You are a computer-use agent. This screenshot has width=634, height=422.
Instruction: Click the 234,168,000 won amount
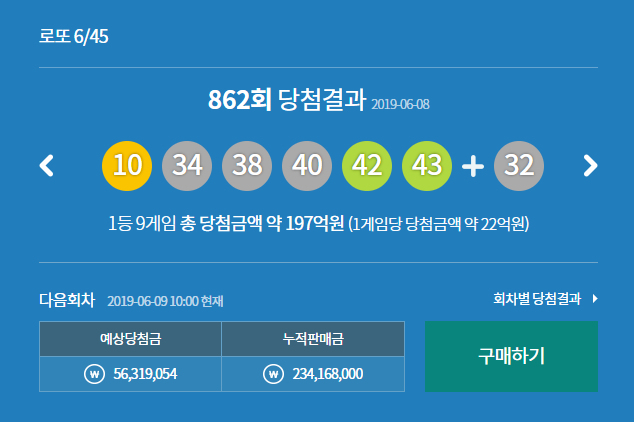(325, 374)
